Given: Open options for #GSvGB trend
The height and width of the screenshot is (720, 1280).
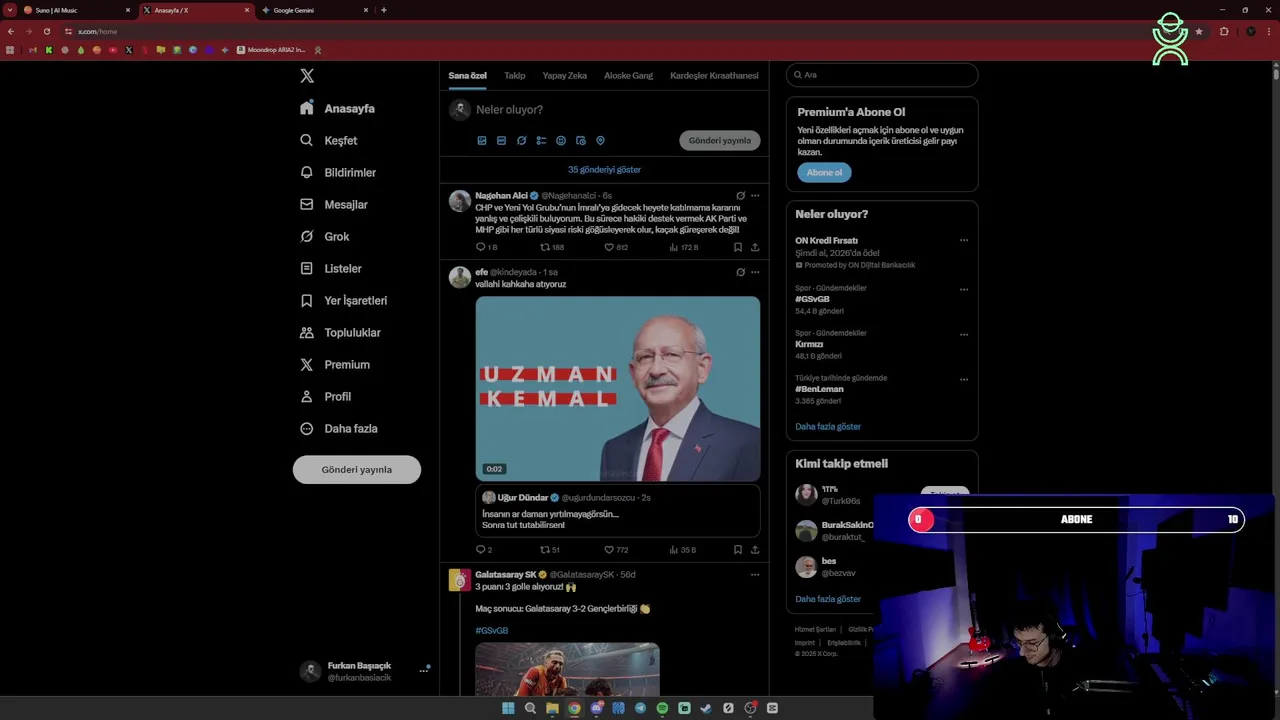Looking at the screenshot, I should [x=964, y=290].
